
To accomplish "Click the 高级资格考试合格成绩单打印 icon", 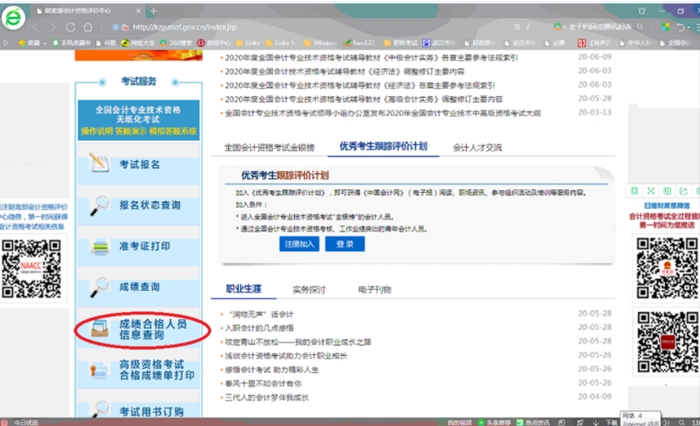I will [x=99, y=370].
